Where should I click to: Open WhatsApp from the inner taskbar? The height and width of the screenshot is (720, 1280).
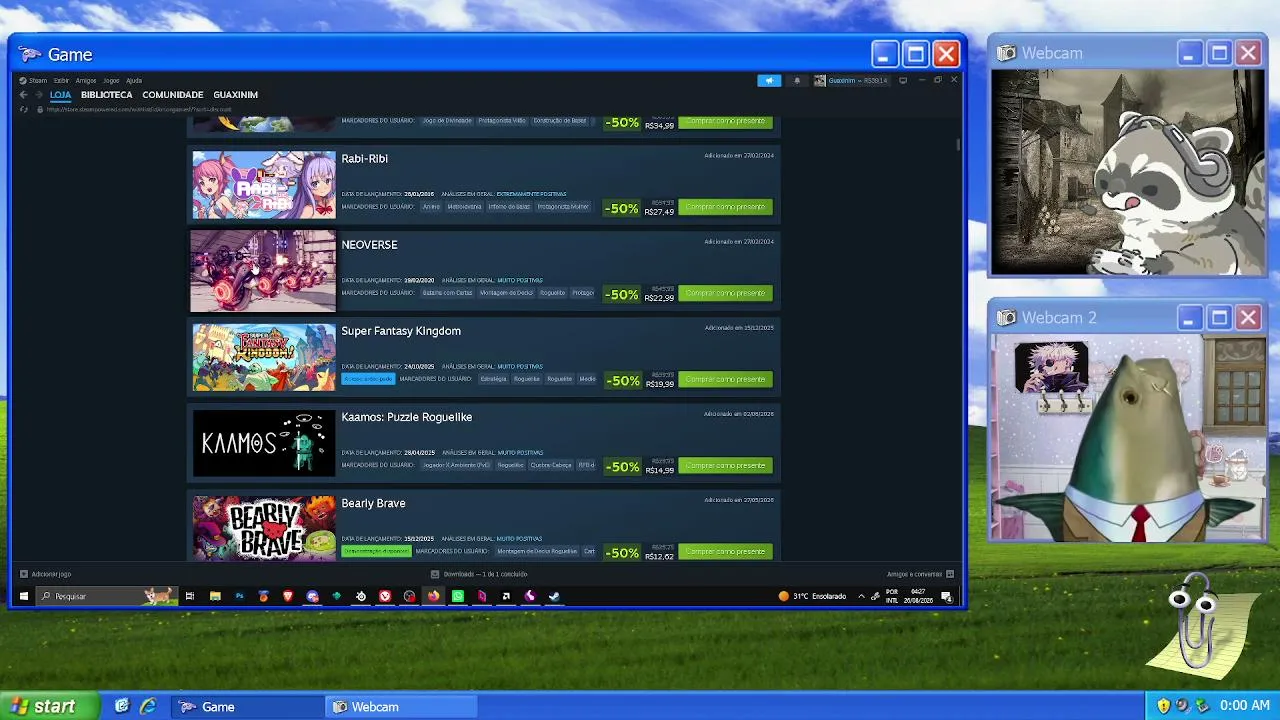[x=458, y=596]
